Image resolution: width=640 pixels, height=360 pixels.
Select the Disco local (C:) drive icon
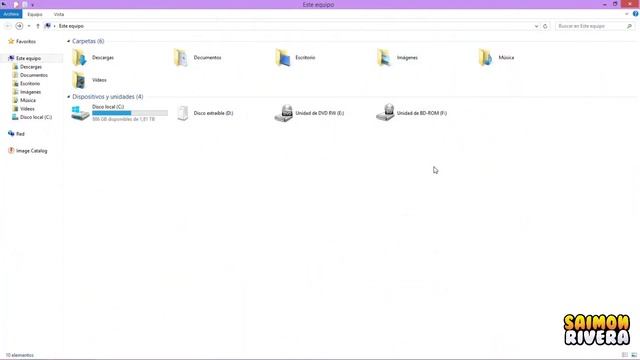coord(80,113)
